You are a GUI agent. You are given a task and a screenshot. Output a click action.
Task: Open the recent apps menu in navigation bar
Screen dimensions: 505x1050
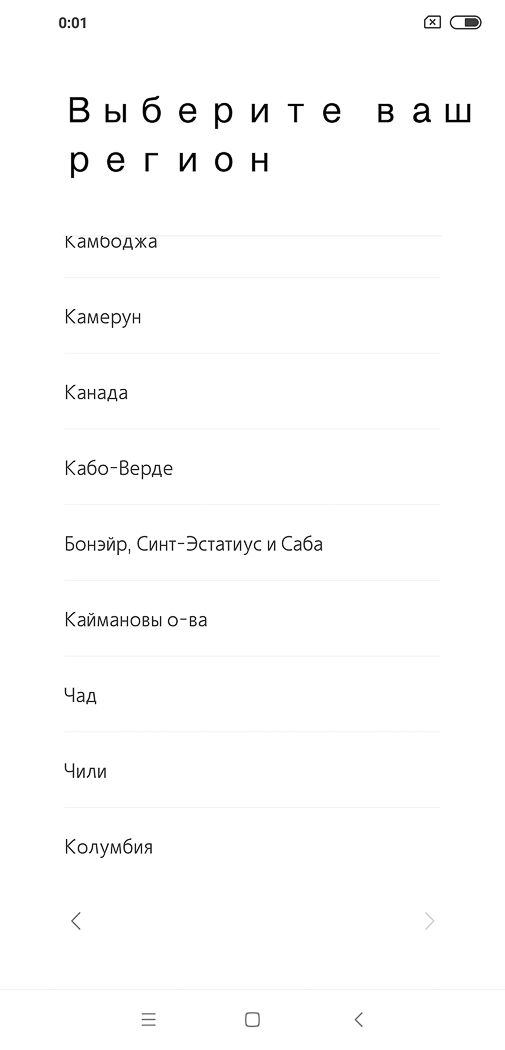coord(149,1019)
